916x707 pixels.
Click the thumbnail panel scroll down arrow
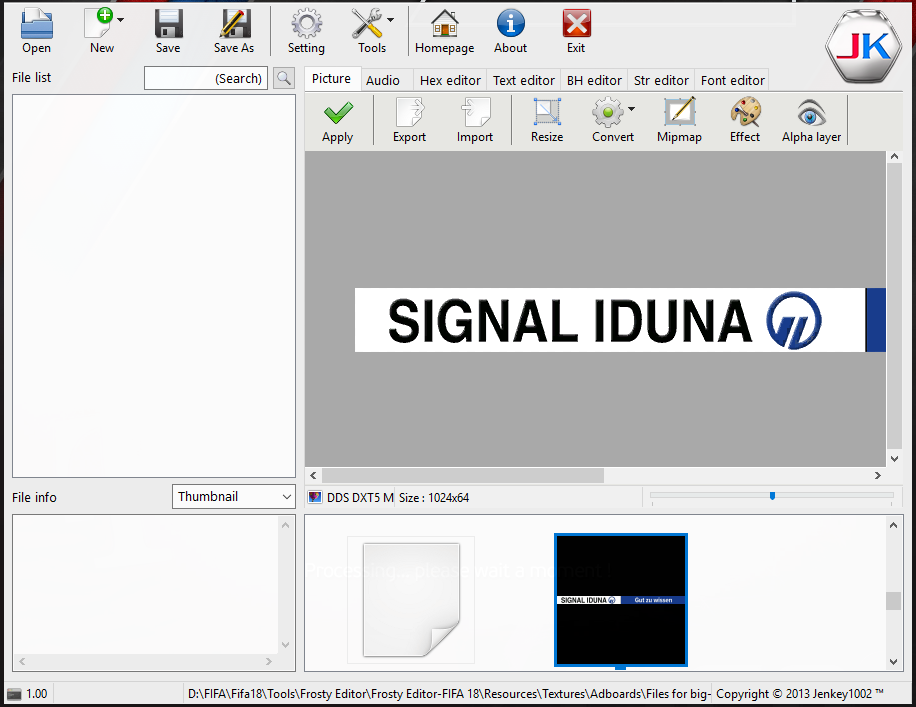pyautogui.click(x=893, y=661)
